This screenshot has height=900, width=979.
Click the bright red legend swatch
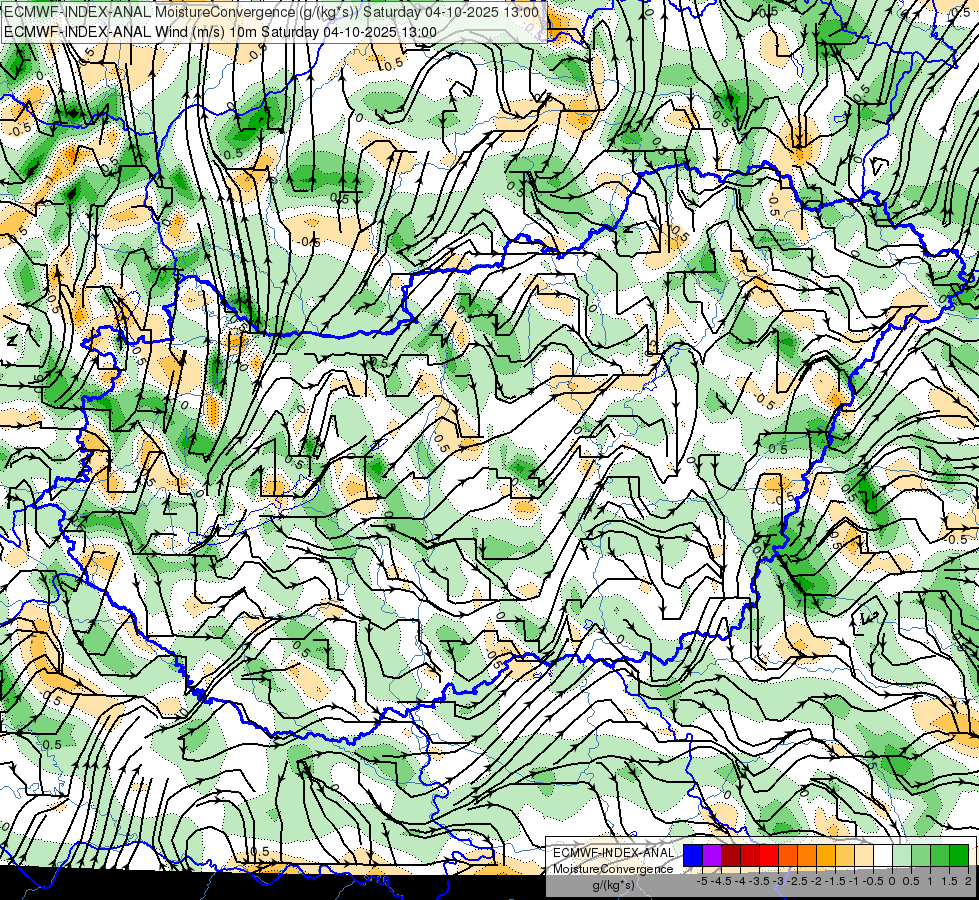point(769,855)
